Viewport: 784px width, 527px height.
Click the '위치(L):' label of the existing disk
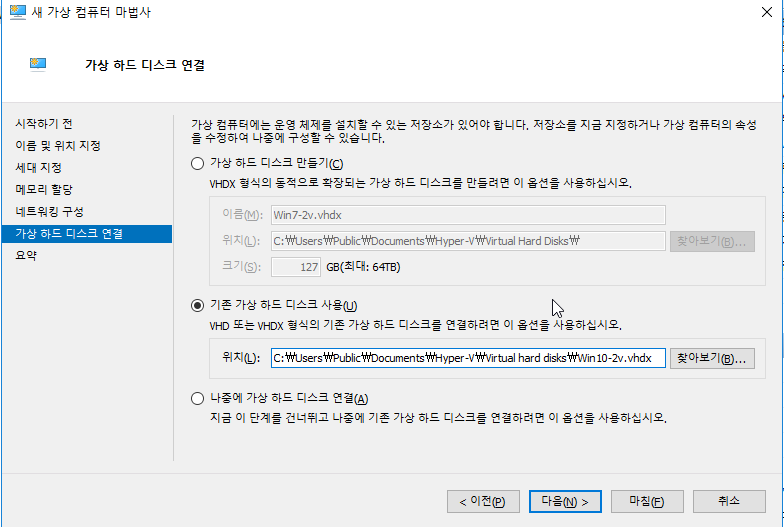(241, 358)
